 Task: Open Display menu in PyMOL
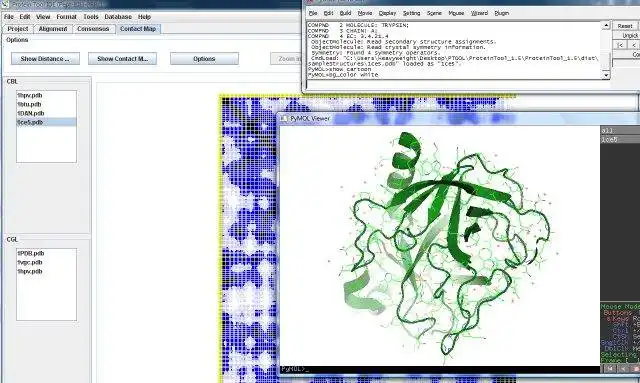coord(387,13)
